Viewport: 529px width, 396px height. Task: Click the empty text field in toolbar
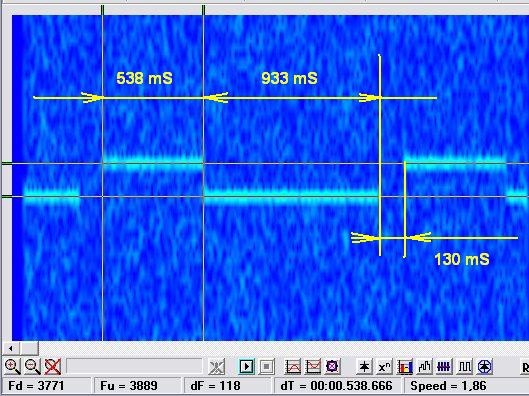(135, 366)
